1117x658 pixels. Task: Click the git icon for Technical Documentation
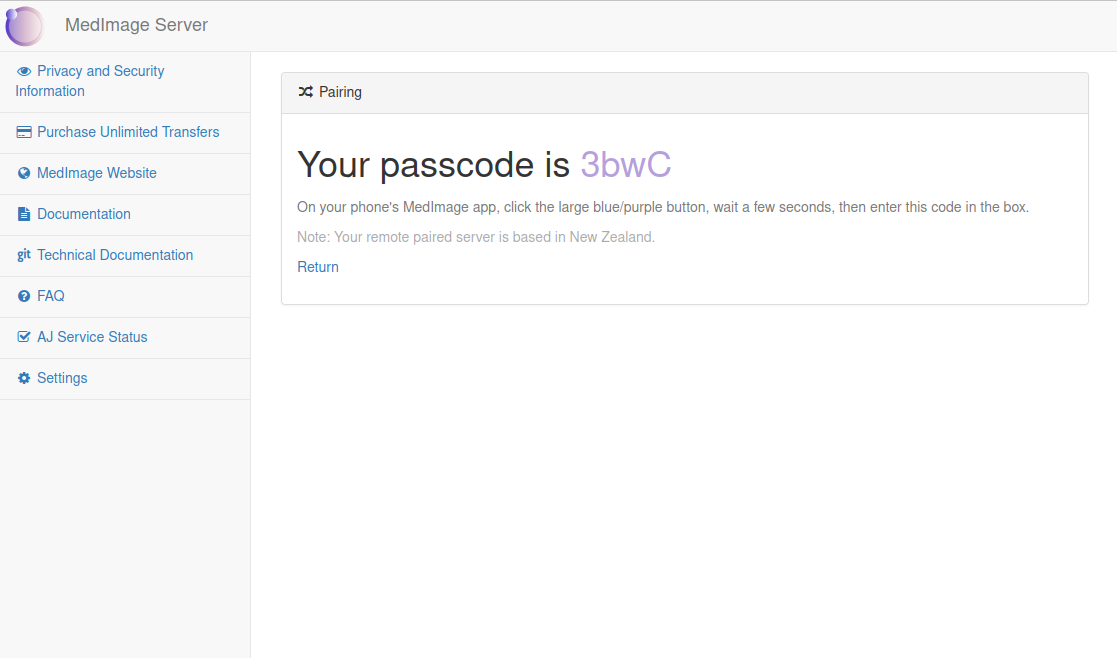pos(24,255)
